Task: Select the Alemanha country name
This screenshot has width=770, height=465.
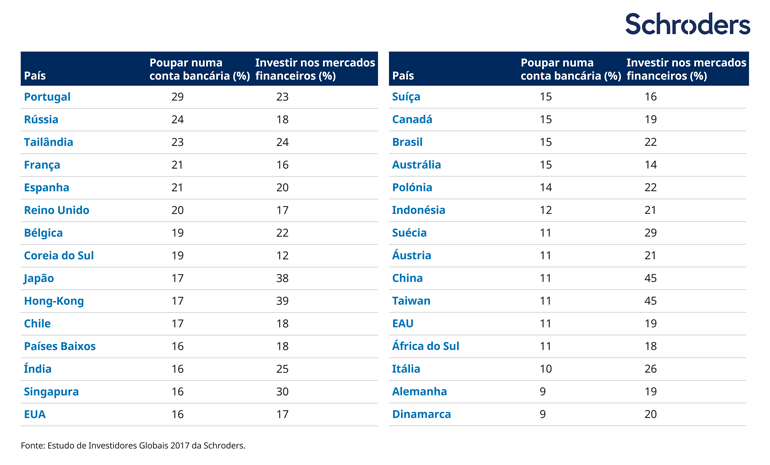Action: [419, 391]
